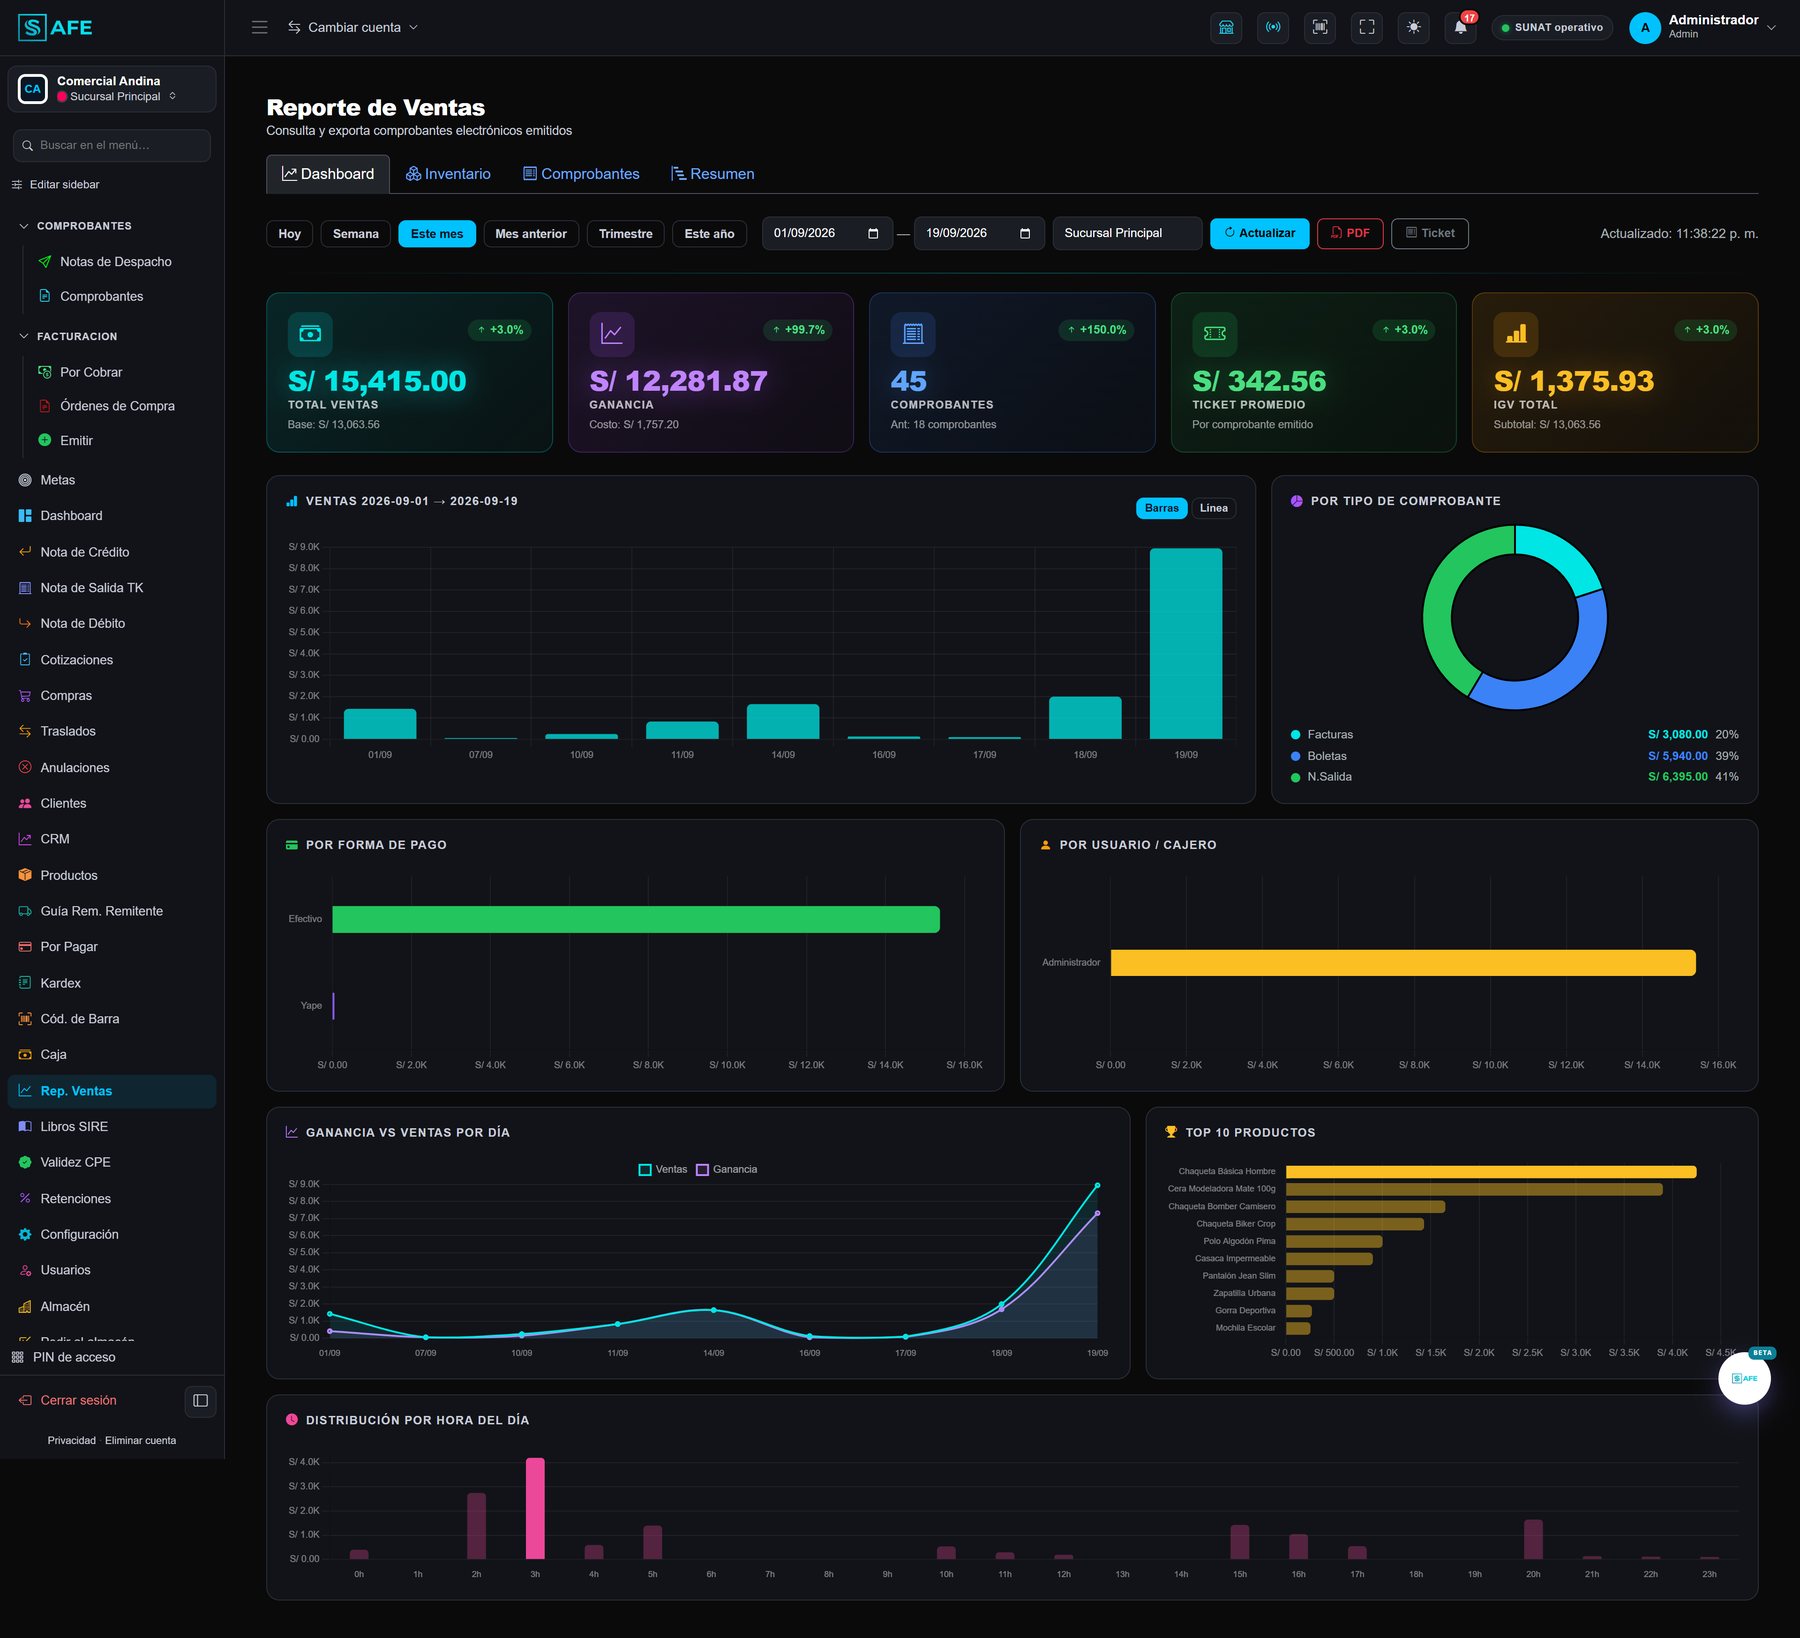Switch to the Comprobantes tab
The image size is (1800, 1638).
[581, 174]
